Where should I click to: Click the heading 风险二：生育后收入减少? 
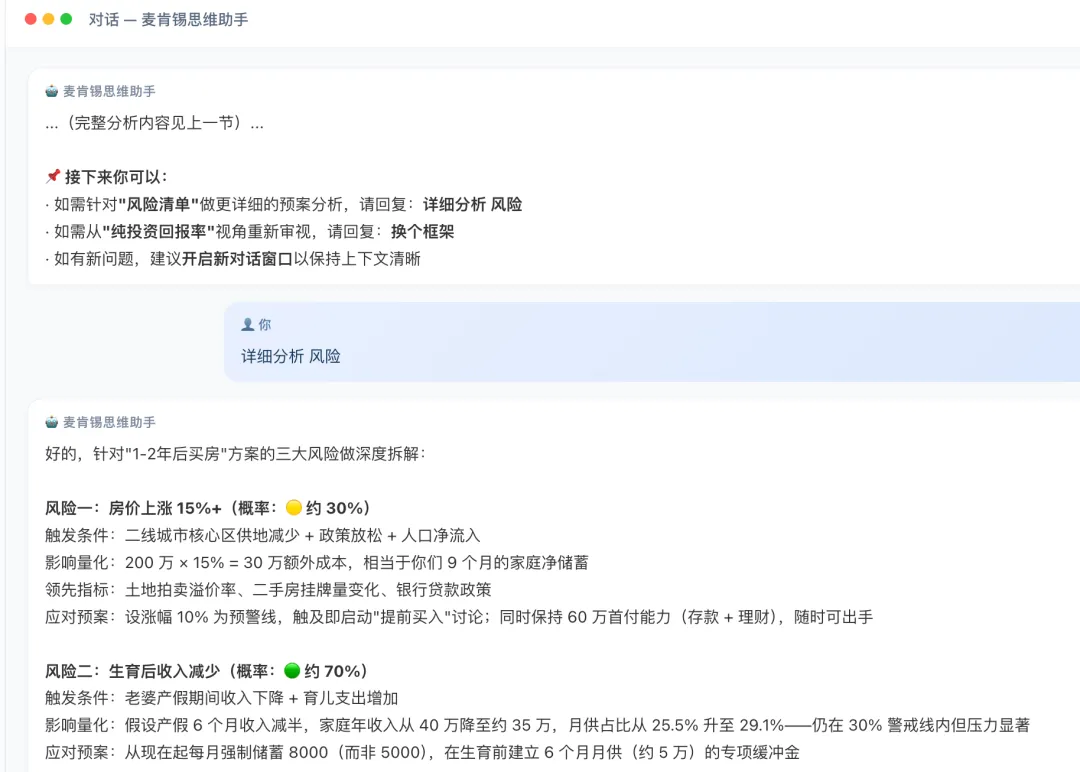[x=207, y=671]
